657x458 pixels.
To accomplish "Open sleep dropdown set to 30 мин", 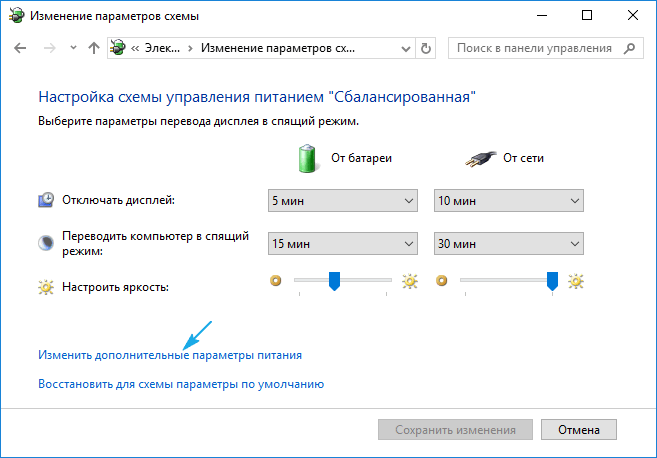I will (x=508, y=244).
